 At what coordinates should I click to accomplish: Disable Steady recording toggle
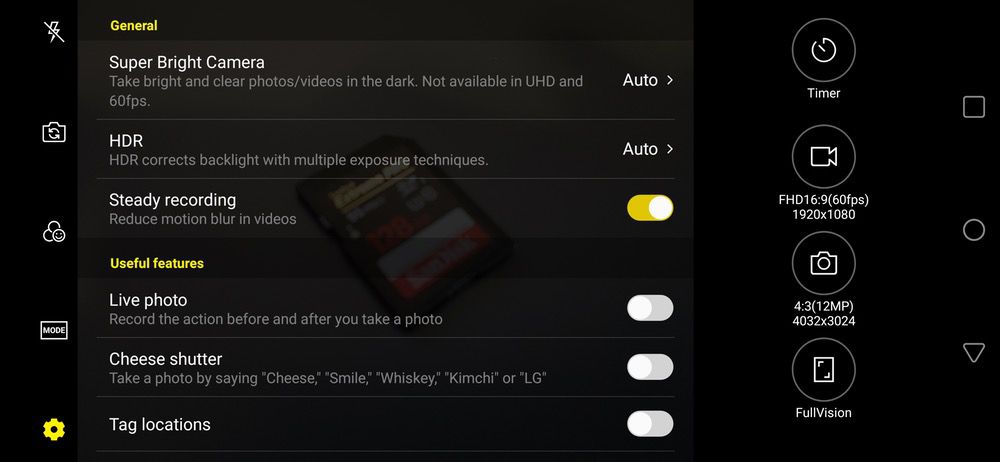tap(650, 208)
